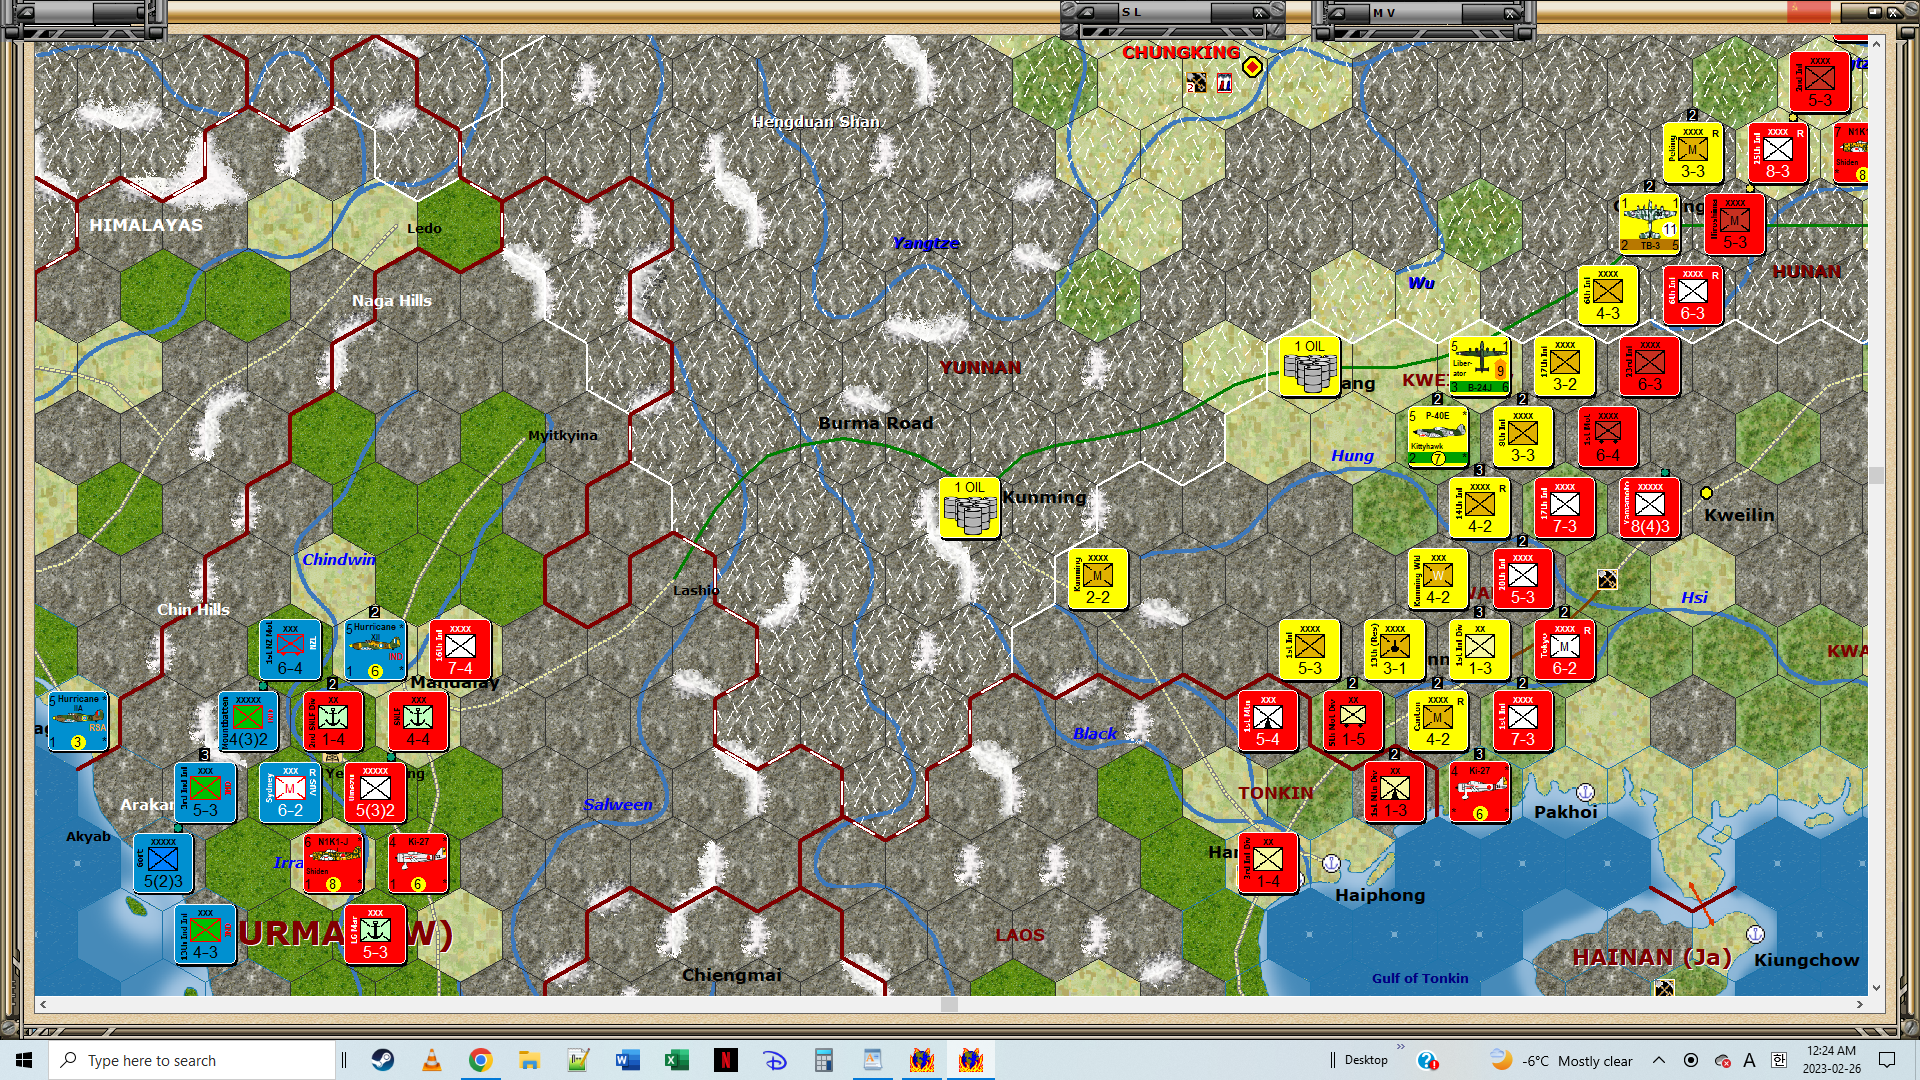Click the Lashio town label
Screen dimensions: 1920x1080
[696, 590]
